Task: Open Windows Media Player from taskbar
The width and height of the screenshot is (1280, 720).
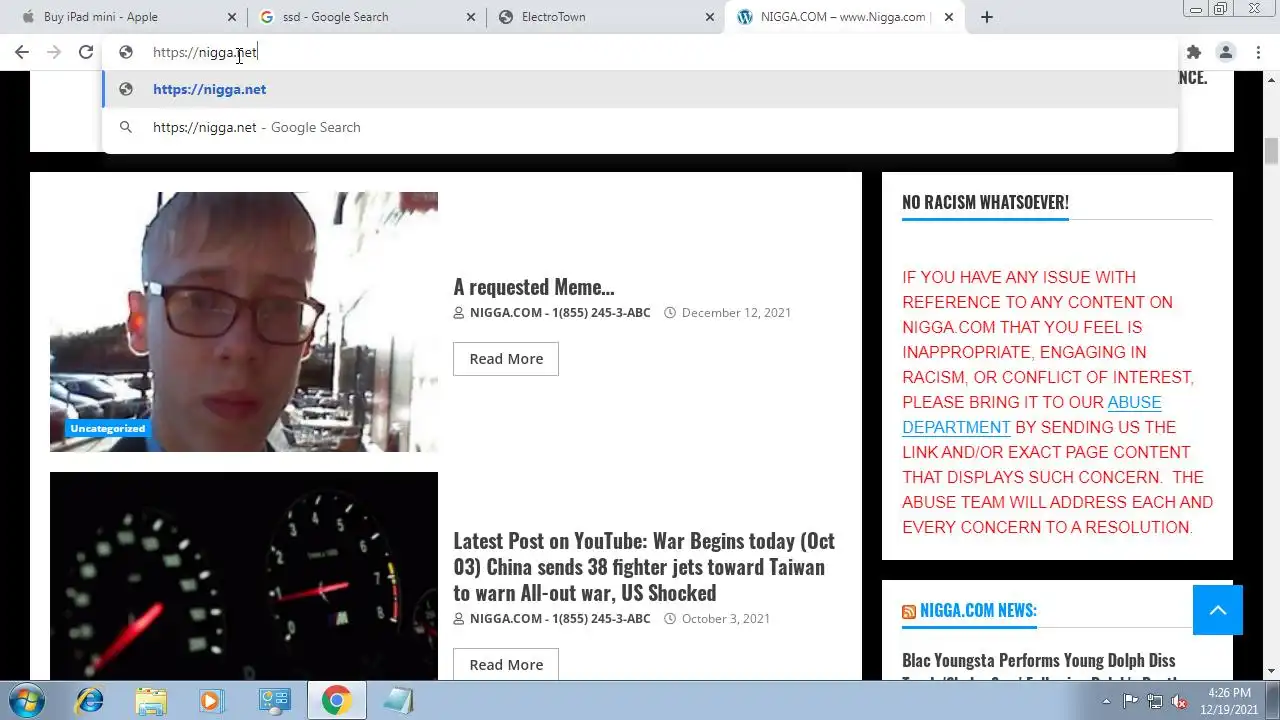Action: pyautogui.click(x=212, y=701)
